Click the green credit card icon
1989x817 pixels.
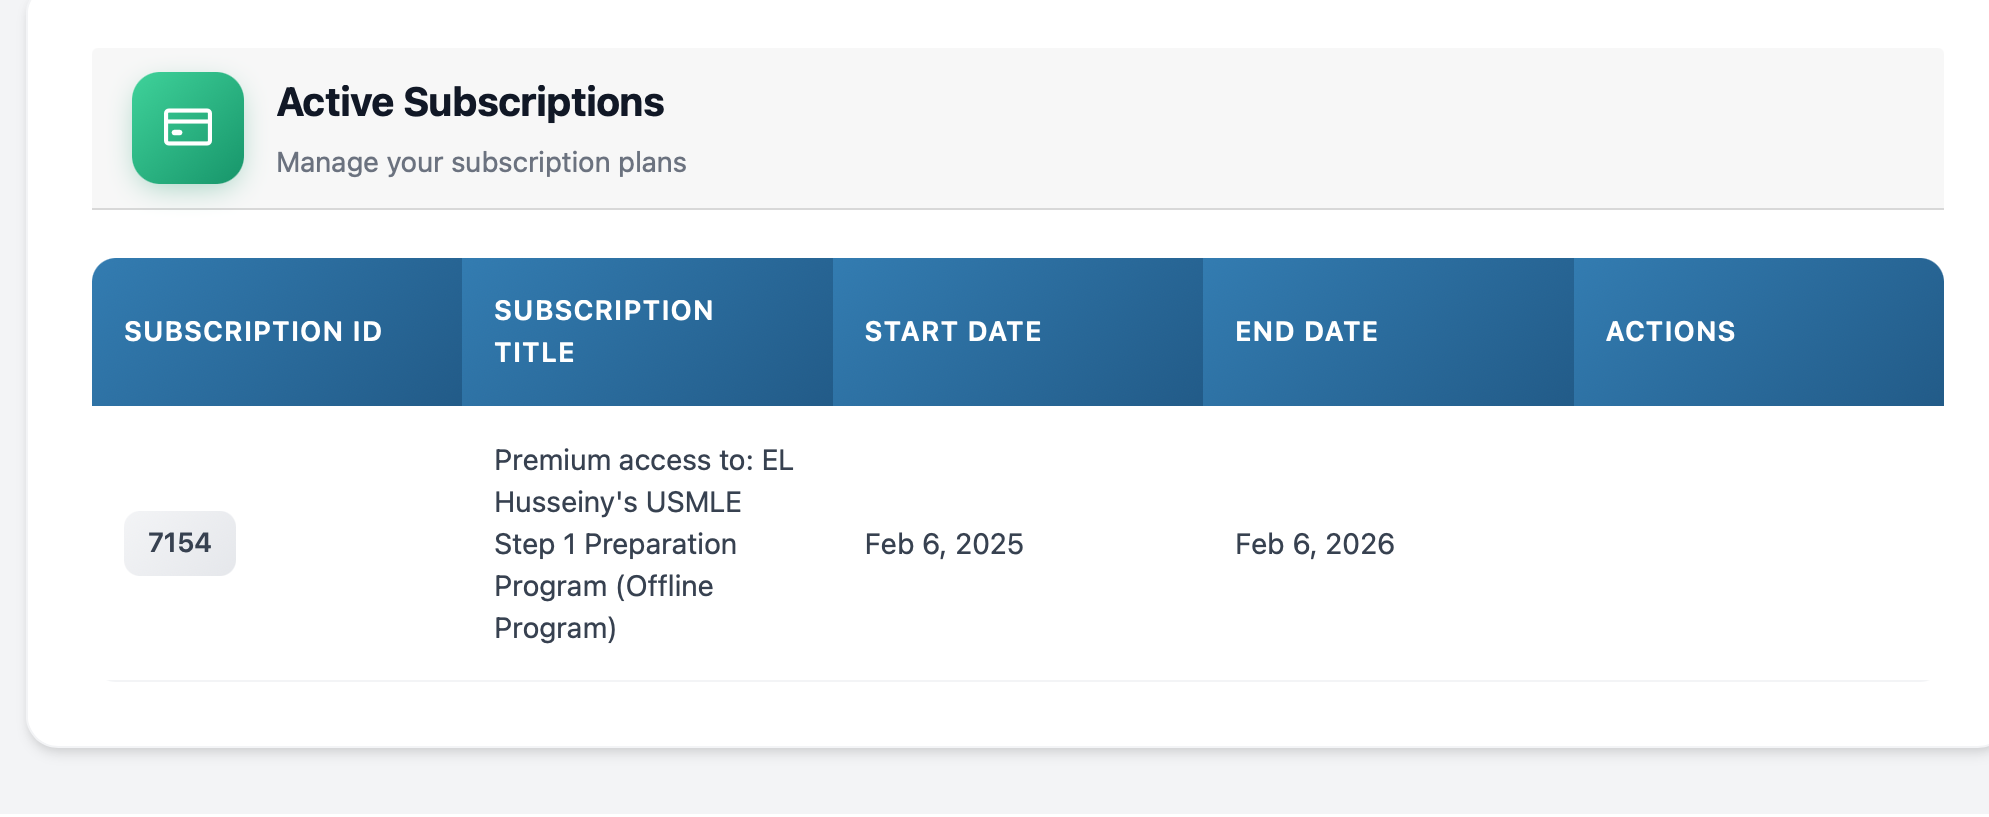188,128
